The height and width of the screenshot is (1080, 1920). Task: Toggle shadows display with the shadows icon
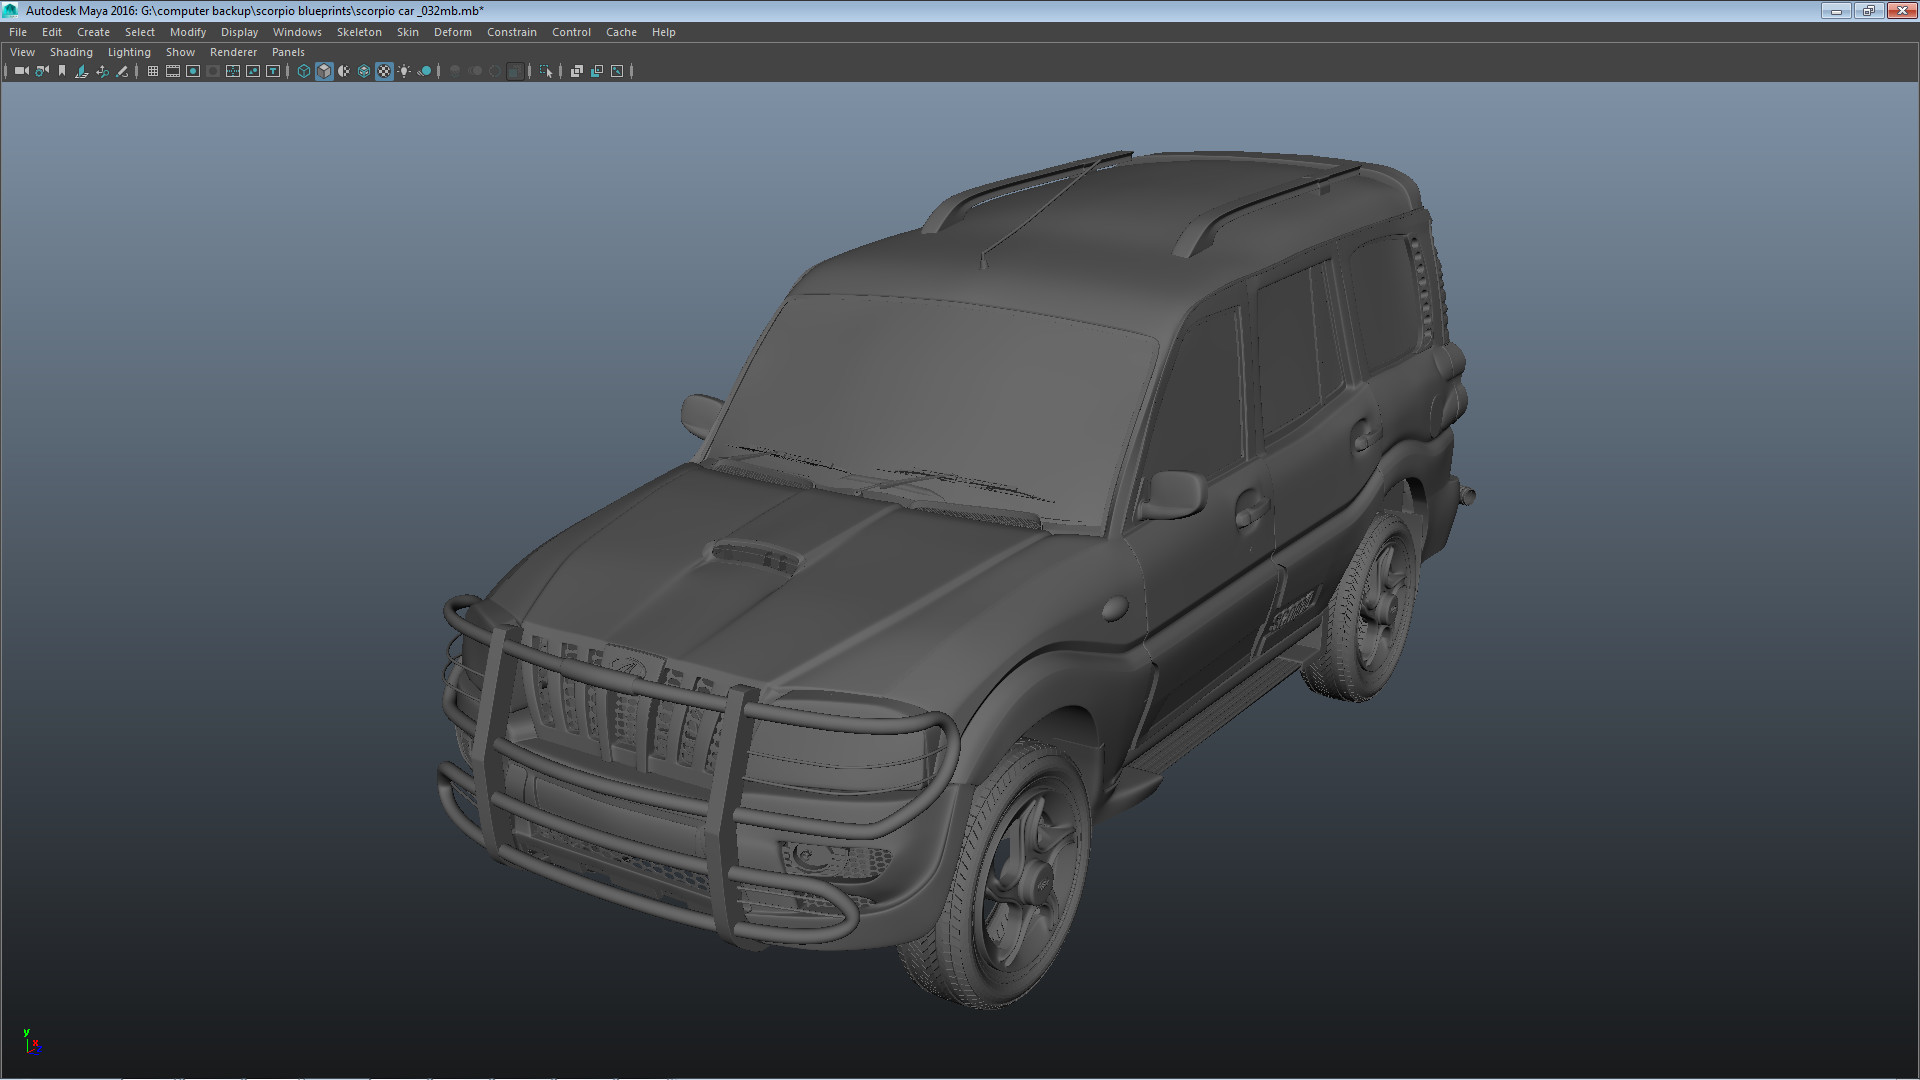coord(424,71)
